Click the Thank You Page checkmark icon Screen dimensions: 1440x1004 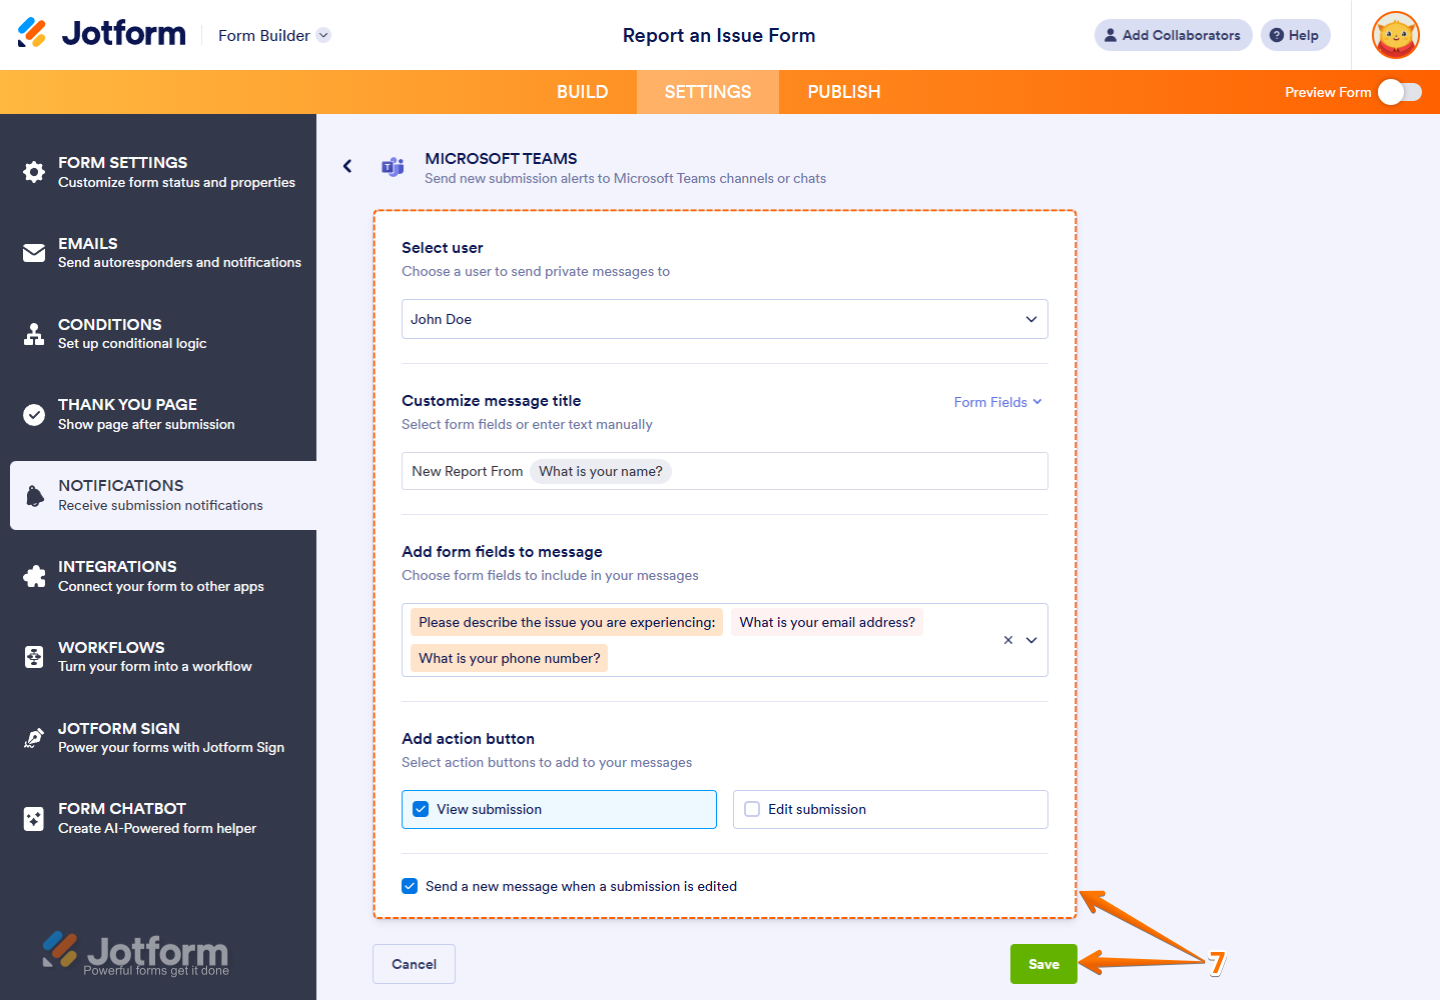pos(34,413)
